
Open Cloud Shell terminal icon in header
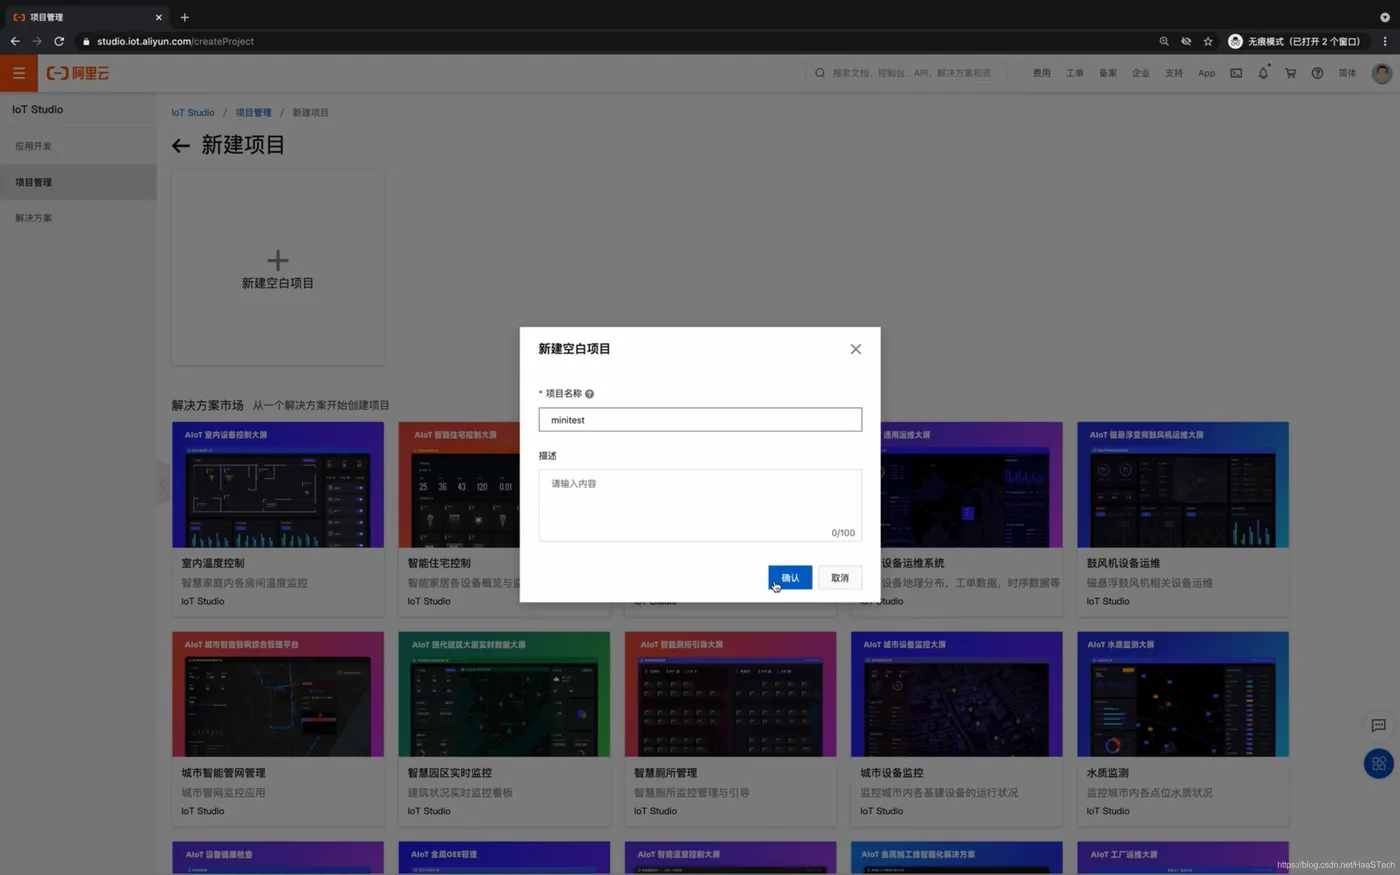coord(1236,73)
